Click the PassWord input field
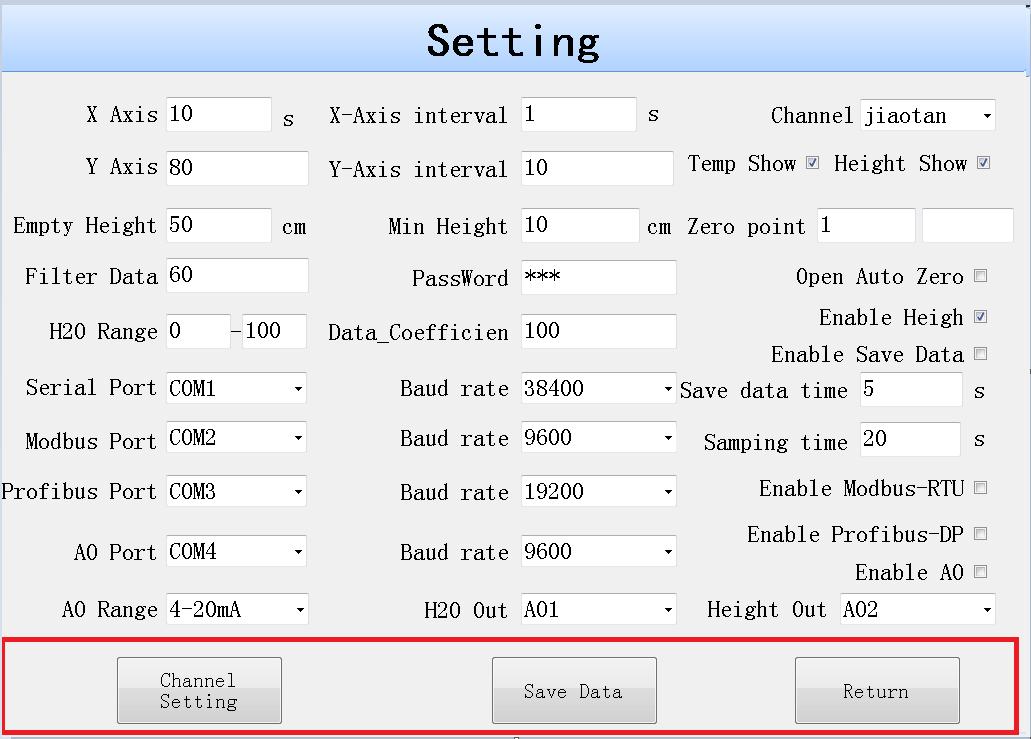This screenshot has height=739, width=1031. [598, 277]
